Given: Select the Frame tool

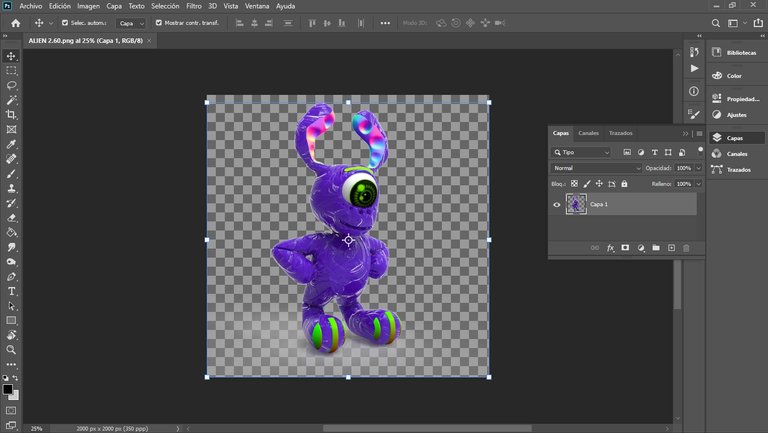Looking at the screenshot, I should pyautogui.click(x=11, y=130).
